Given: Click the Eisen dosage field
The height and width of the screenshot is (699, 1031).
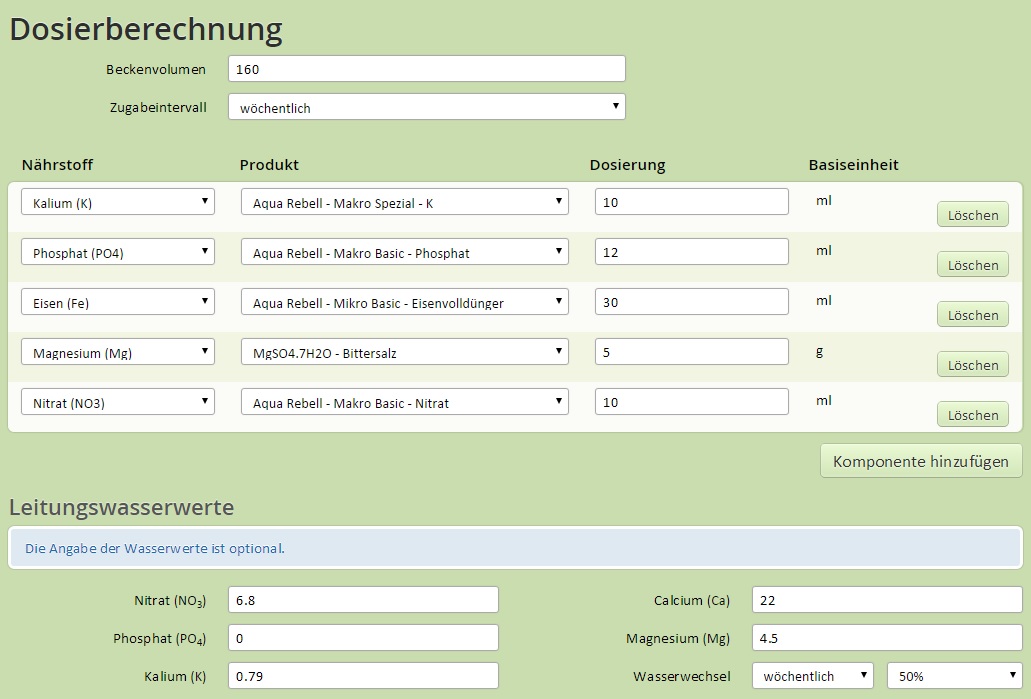Looking at the screenshot, I should (x=692, y=302).
